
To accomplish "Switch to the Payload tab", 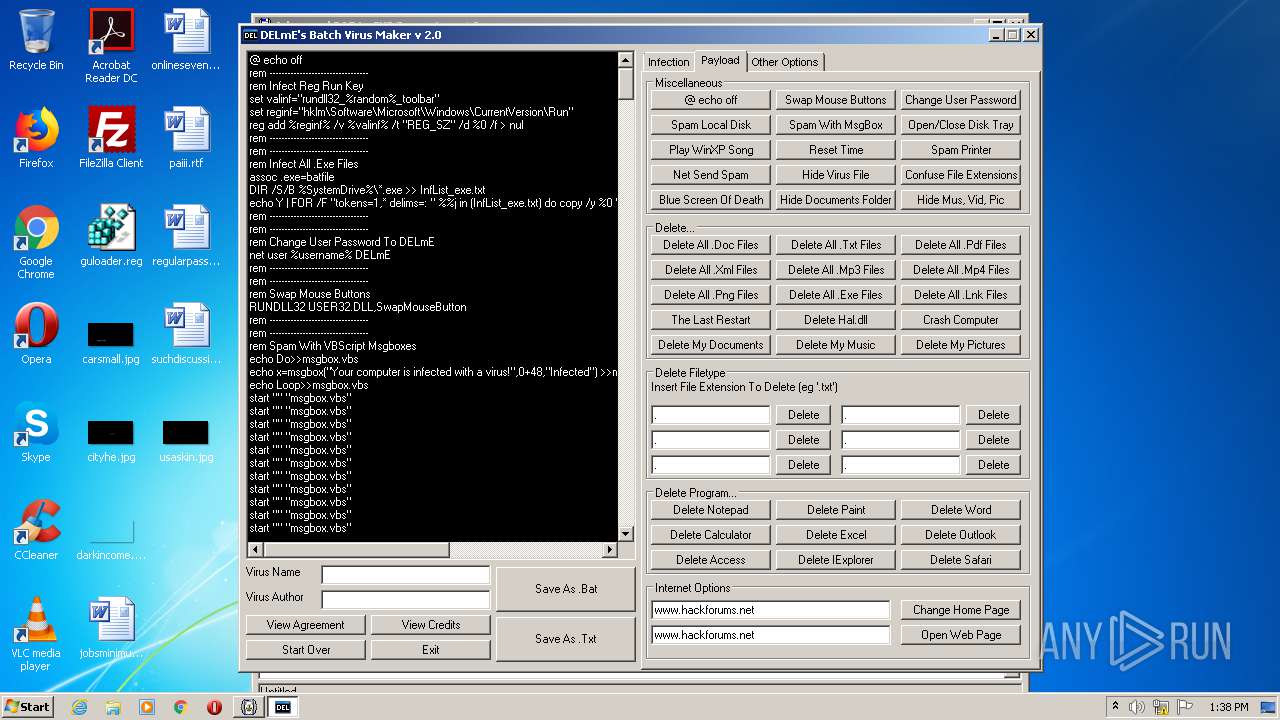I will tap(720, 60).
